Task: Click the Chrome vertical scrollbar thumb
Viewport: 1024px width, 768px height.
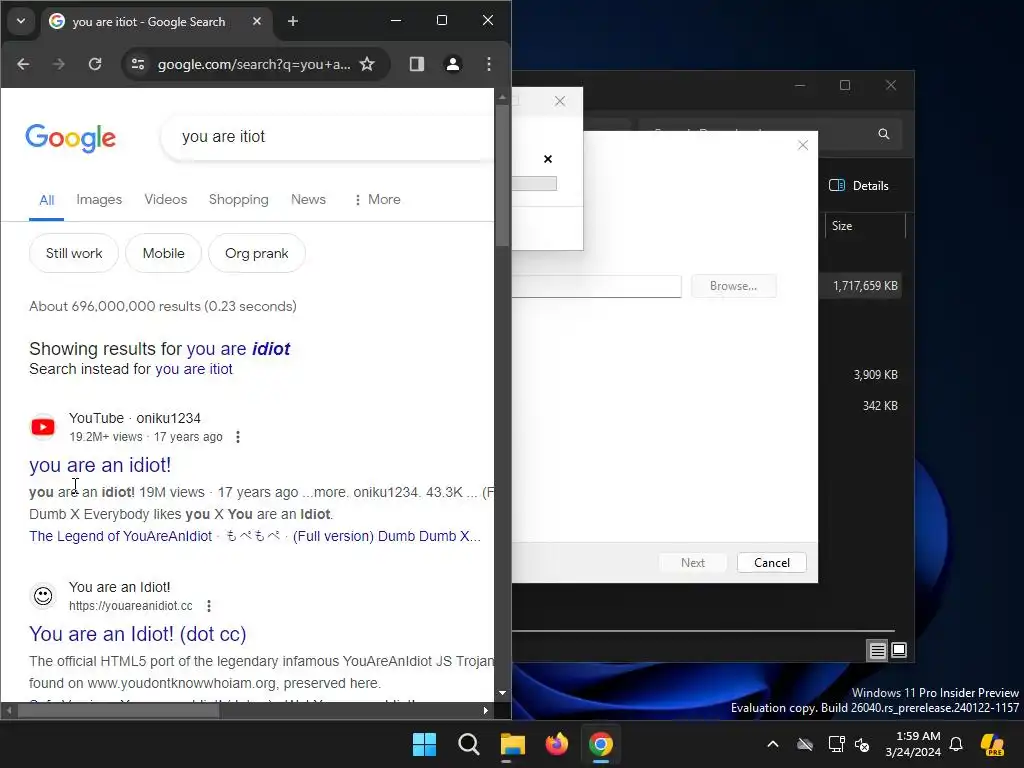Action: [502, 175]
